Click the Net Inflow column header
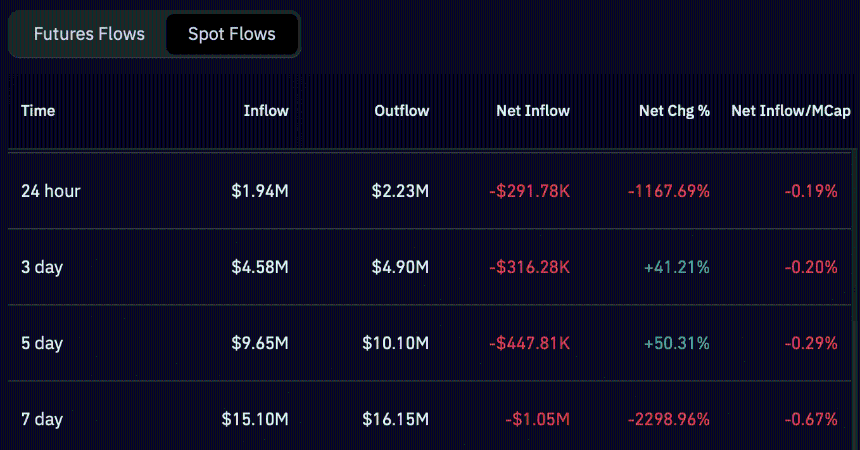 pos(533,111)
